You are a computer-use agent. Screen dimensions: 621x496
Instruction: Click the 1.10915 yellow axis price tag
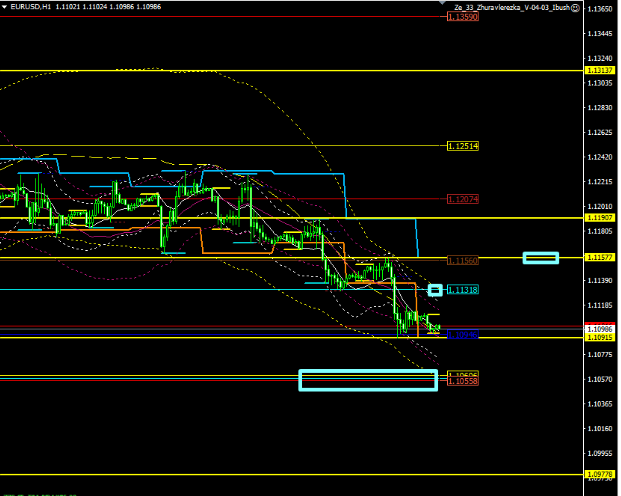pos(601,338)
